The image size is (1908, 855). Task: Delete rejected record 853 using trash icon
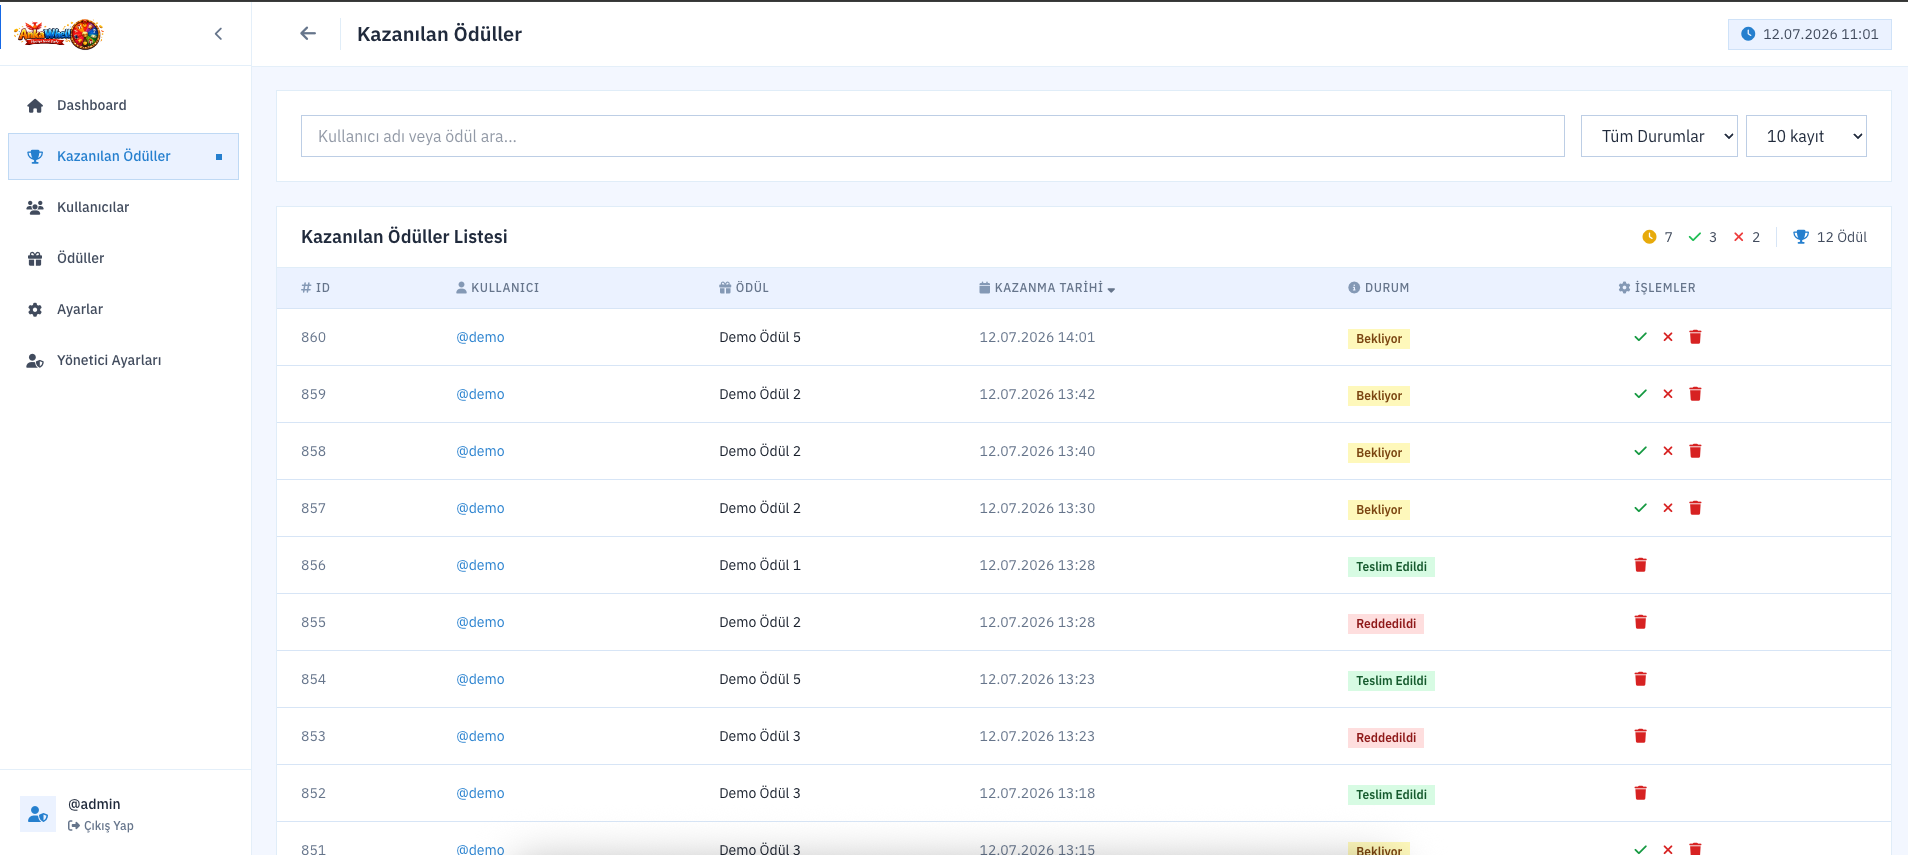[x=1640, y=736]
